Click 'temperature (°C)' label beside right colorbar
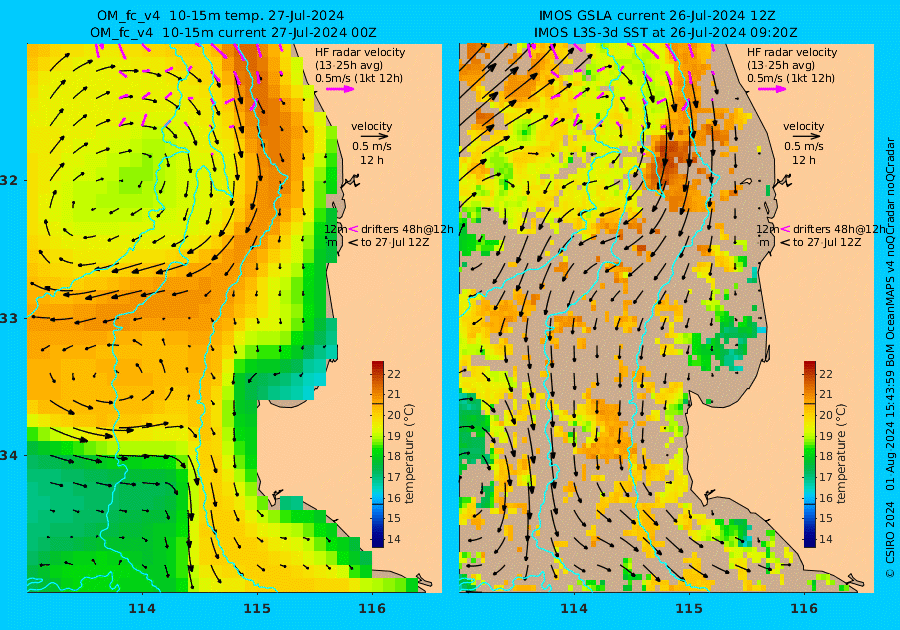 click(x=841, y=454)
